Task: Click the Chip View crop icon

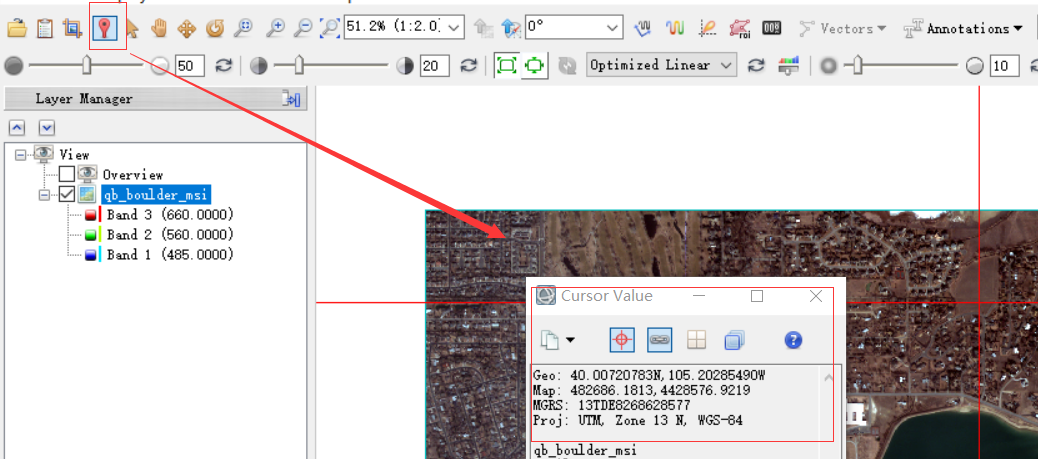Action: pos(71,28)
